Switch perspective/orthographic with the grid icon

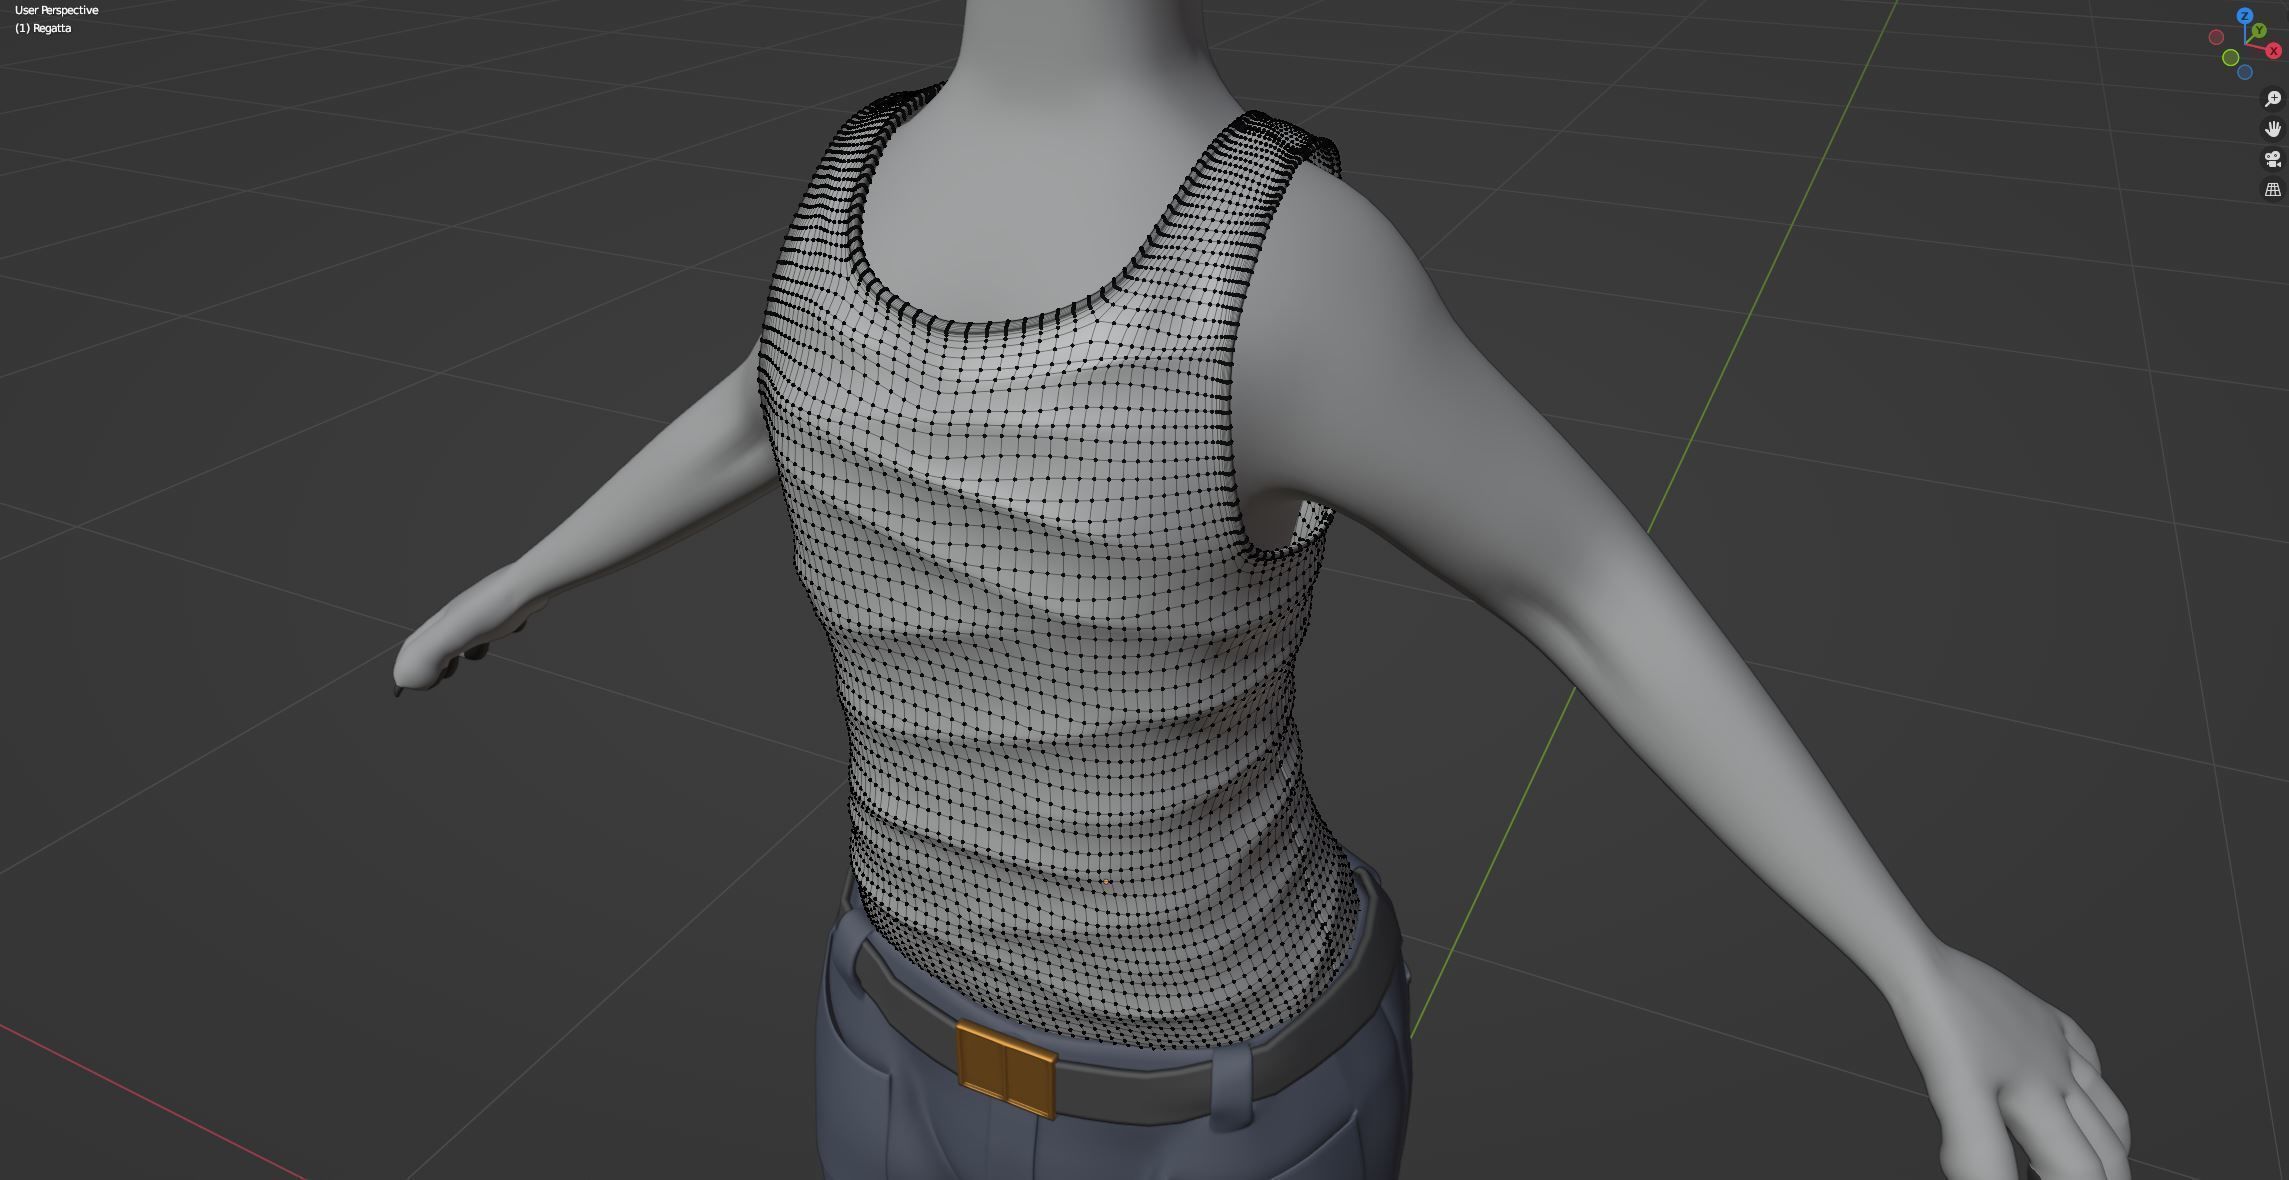(x=2273, y=189)
